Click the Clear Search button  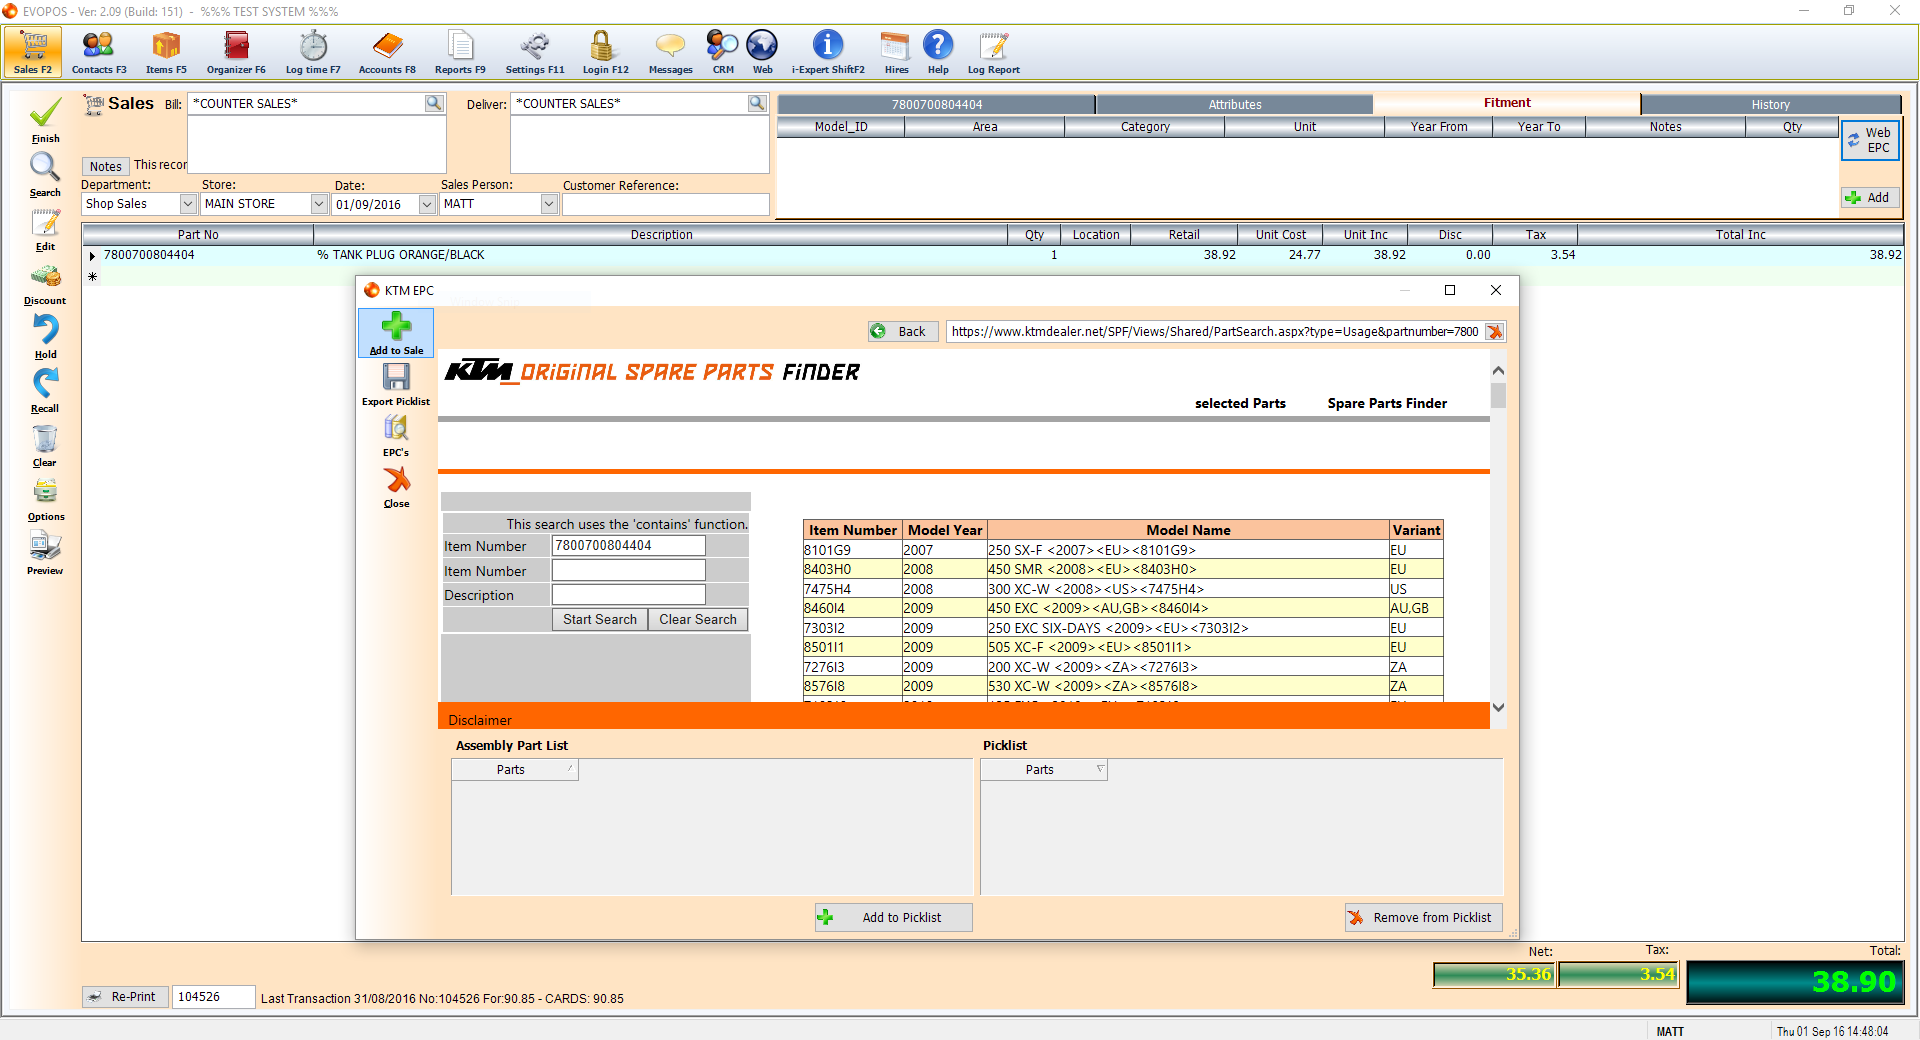(x=697, y=620)
